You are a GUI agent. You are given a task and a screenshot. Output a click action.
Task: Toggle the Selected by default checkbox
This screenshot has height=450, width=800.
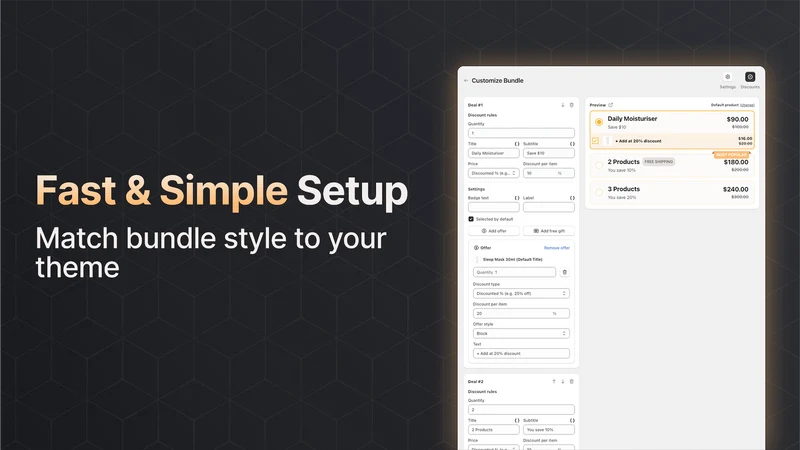coord(471,219)
